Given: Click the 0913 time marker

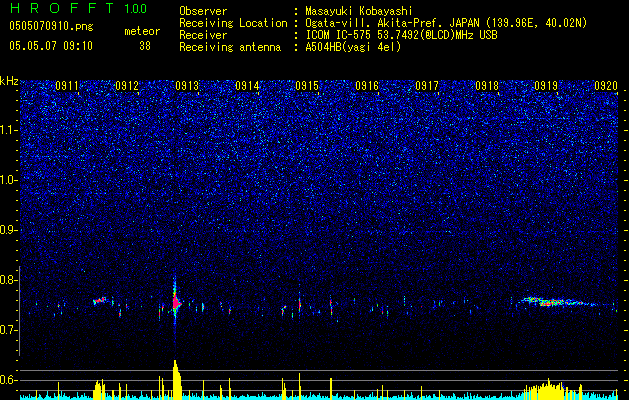Looking at the screenshot, I should coord(187,85).
